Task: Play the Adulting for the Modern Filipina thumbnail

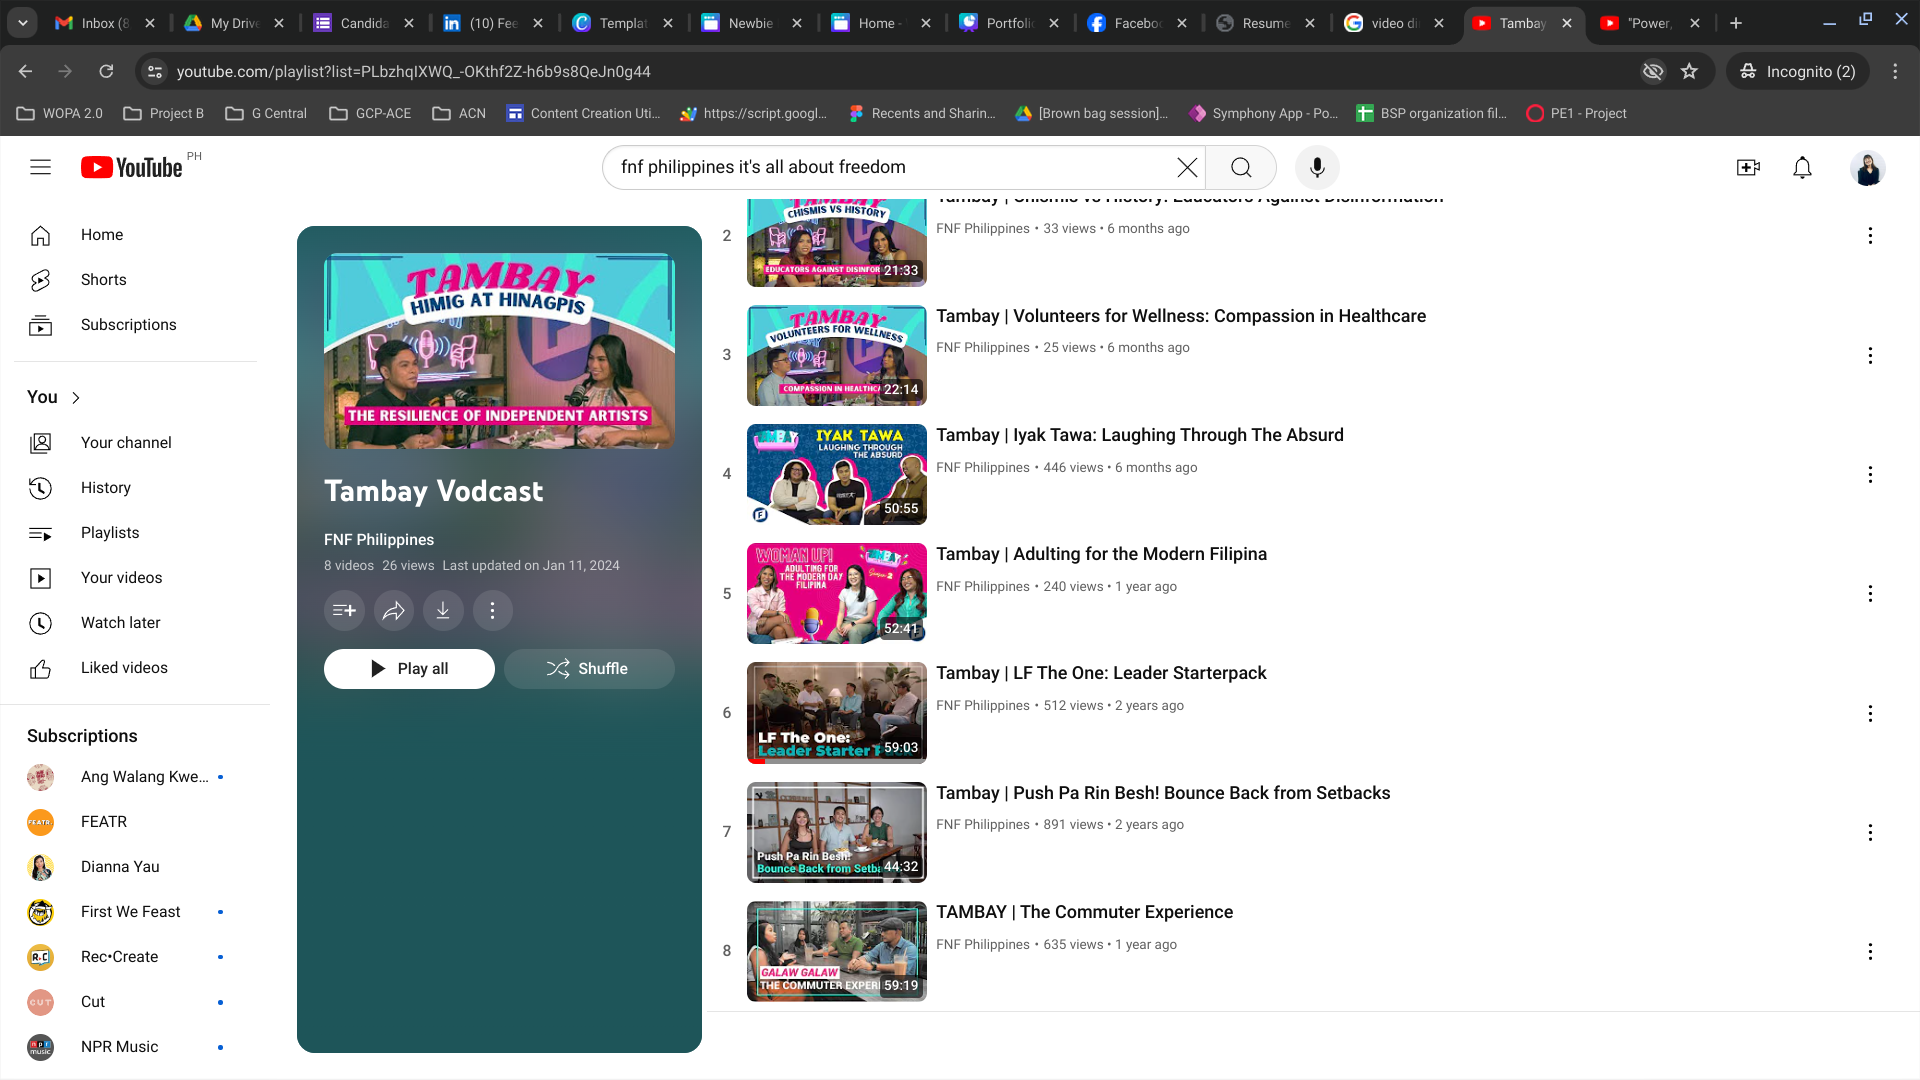Action: 837,593
